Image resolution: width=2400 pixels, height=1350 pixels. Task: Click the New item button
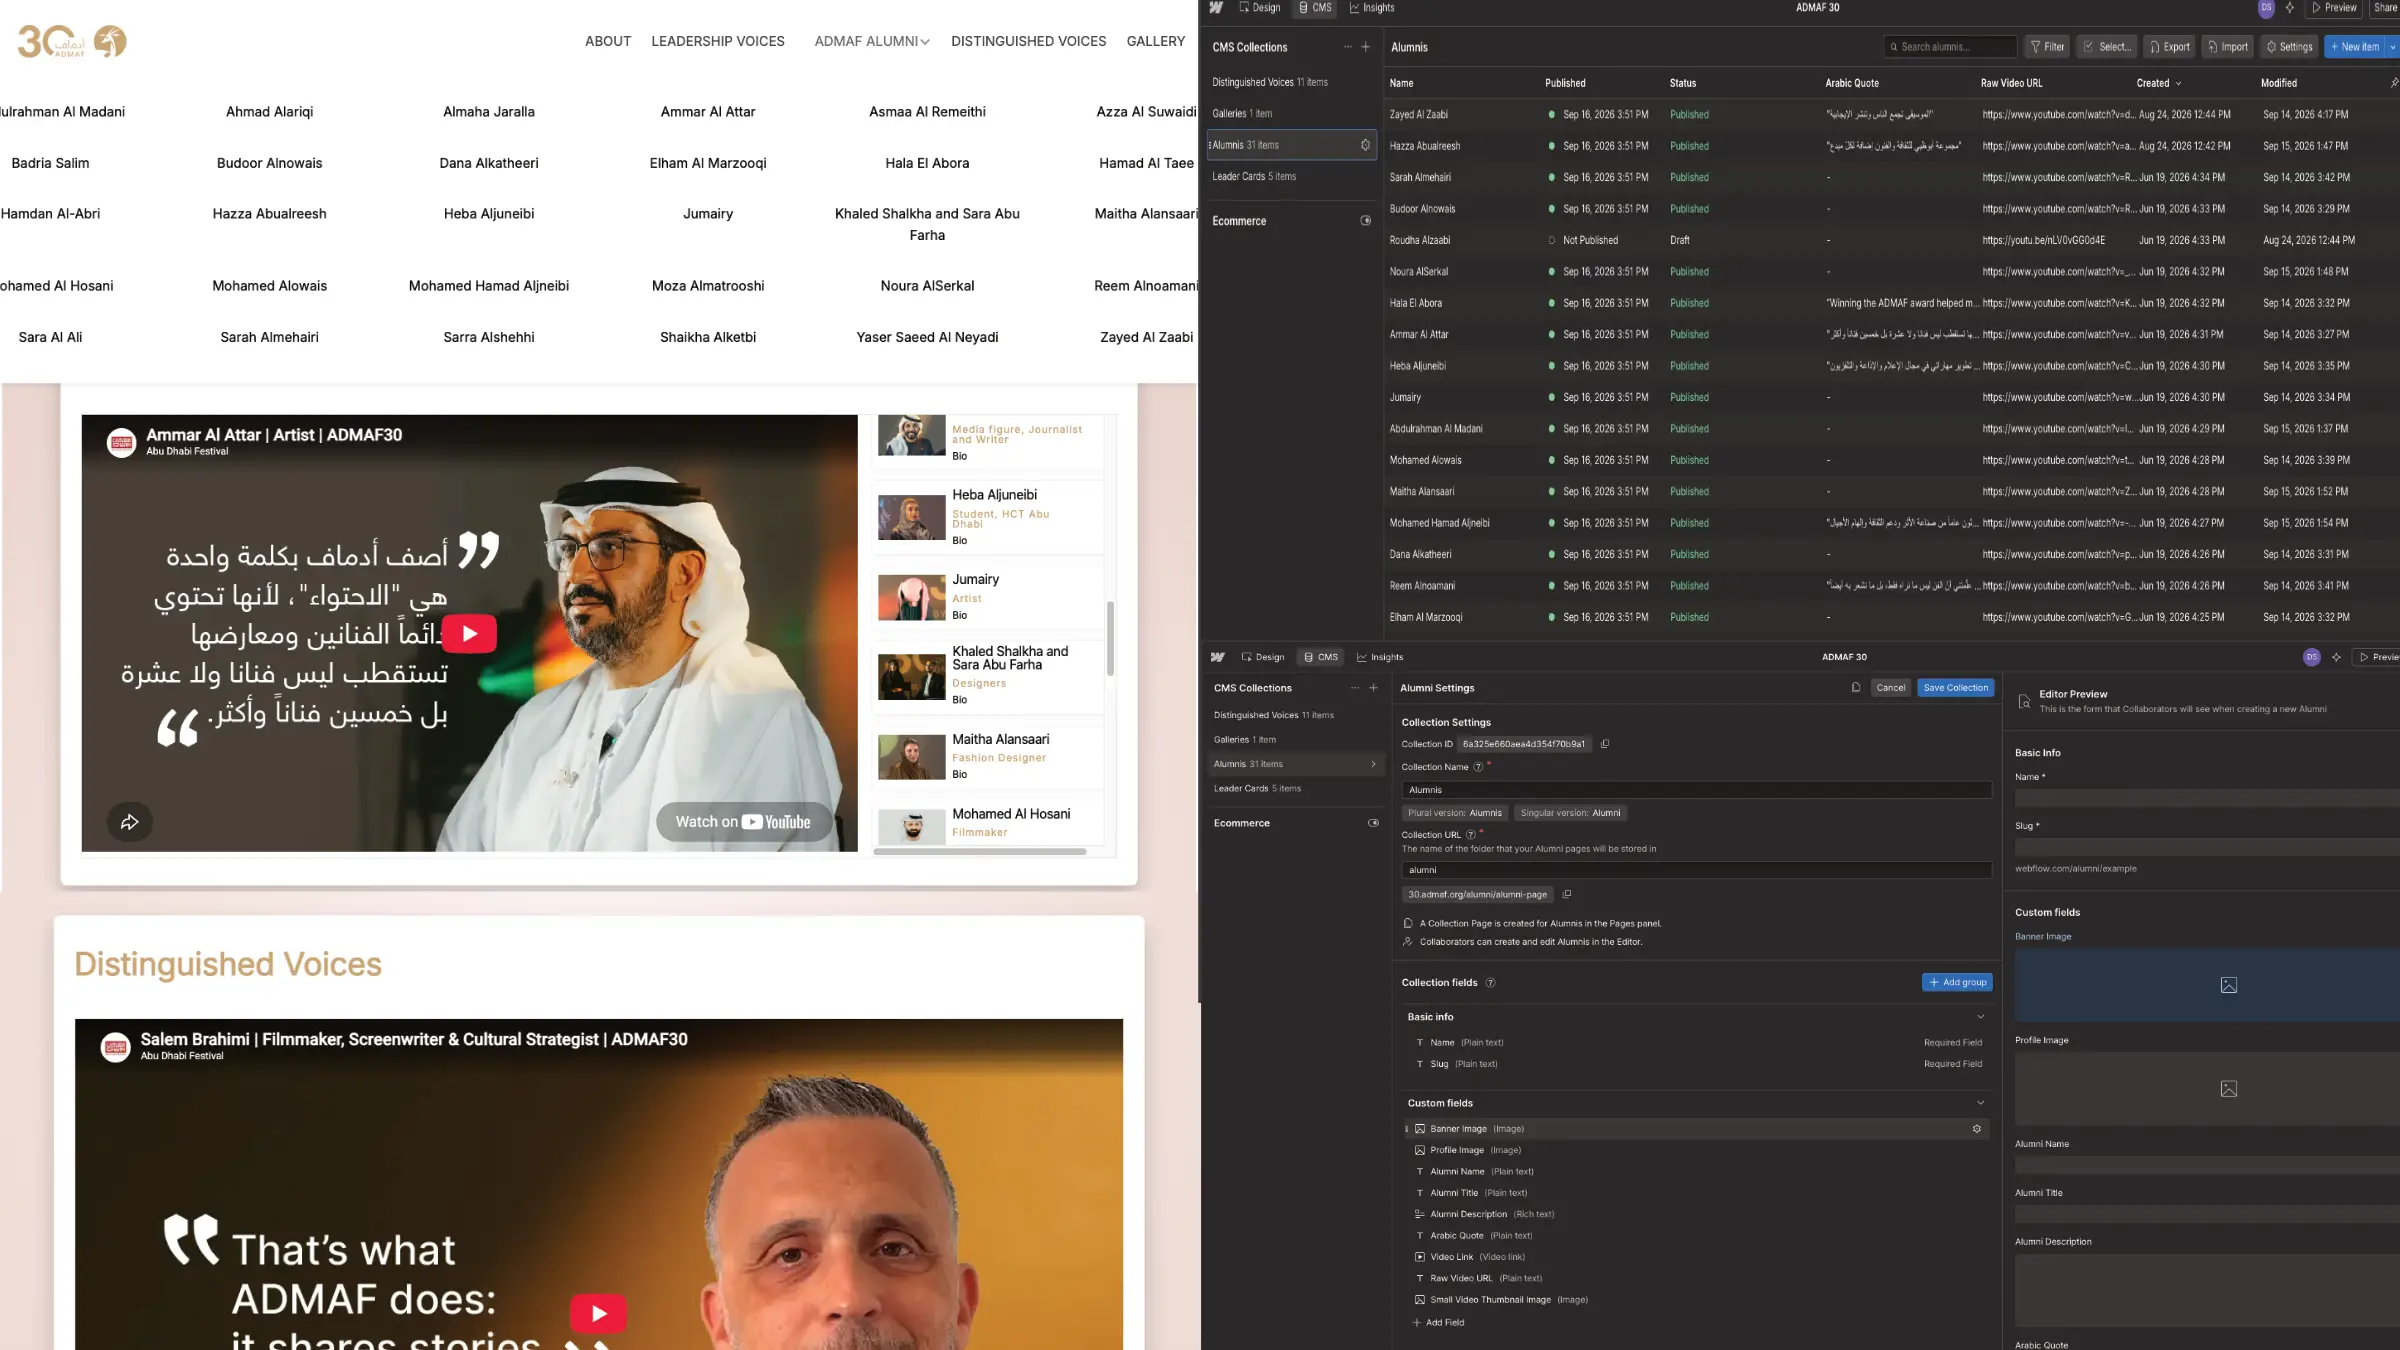pyautogui.click(x=2355, y=47)
